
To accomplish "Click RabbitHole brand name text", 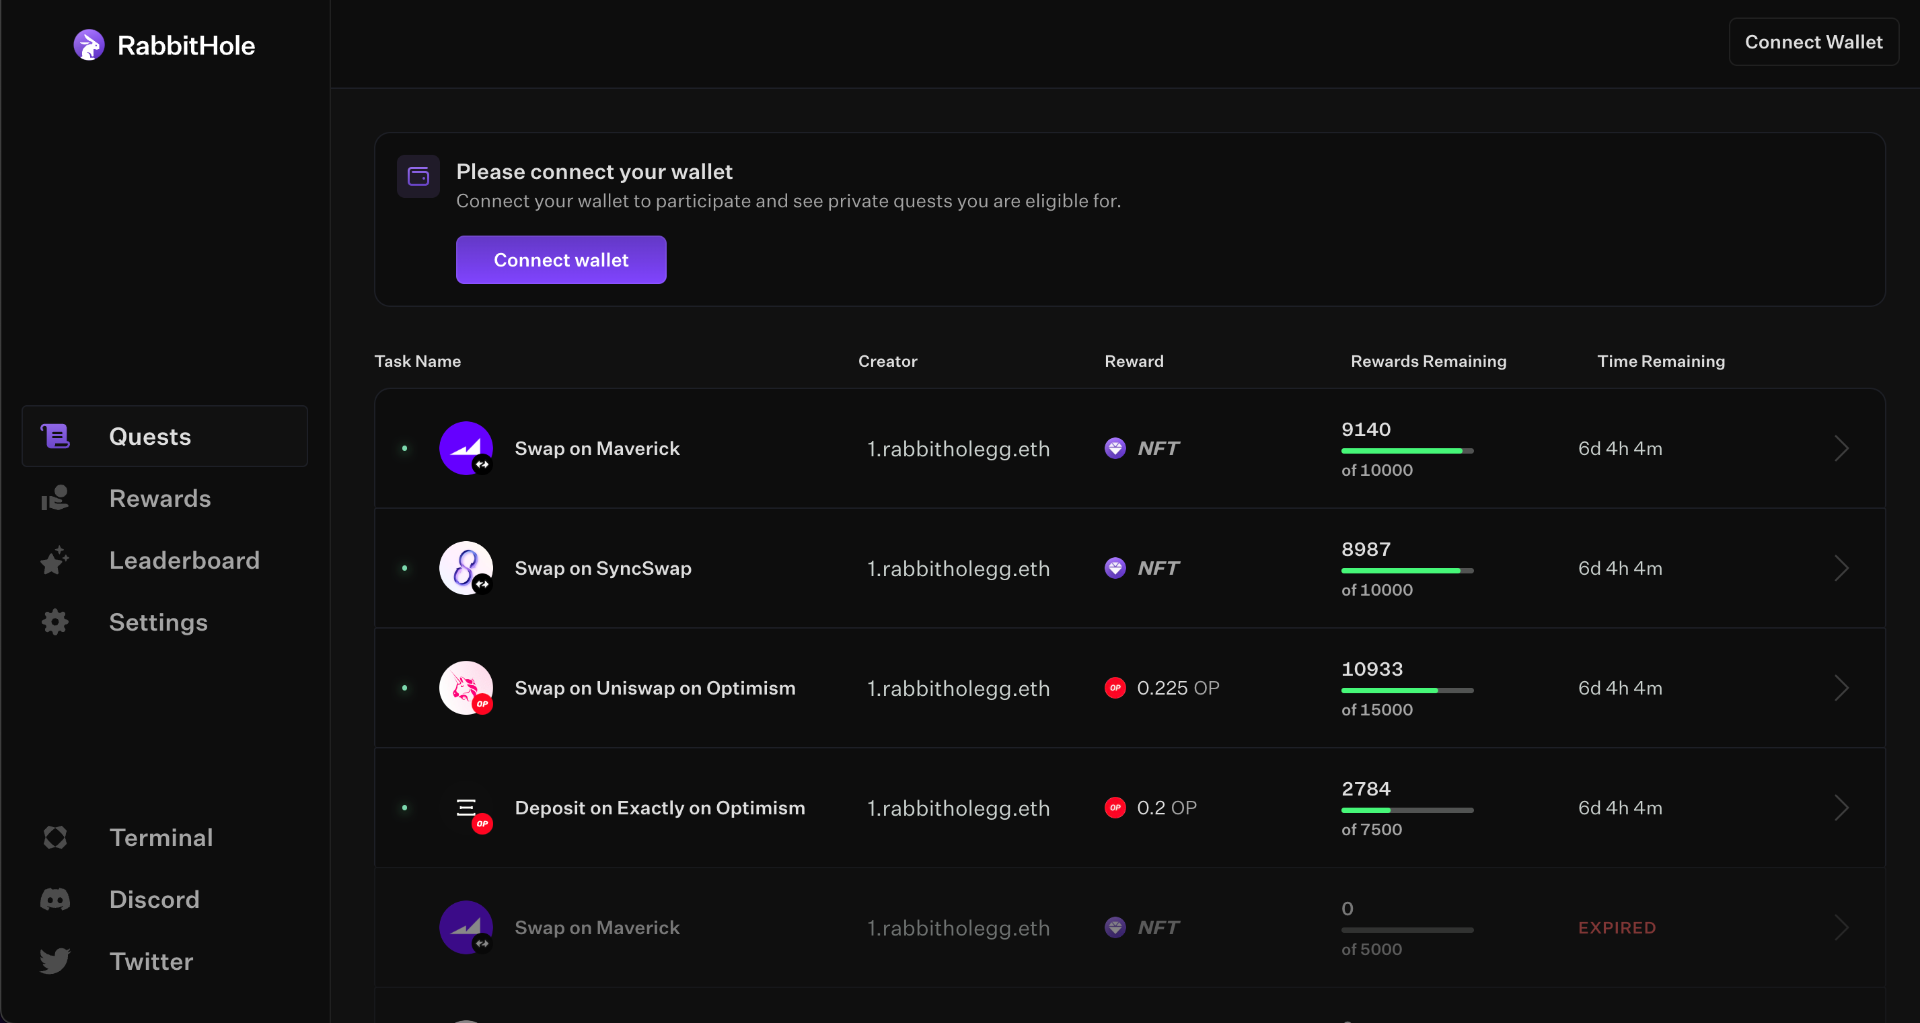I will click(186, 46).
